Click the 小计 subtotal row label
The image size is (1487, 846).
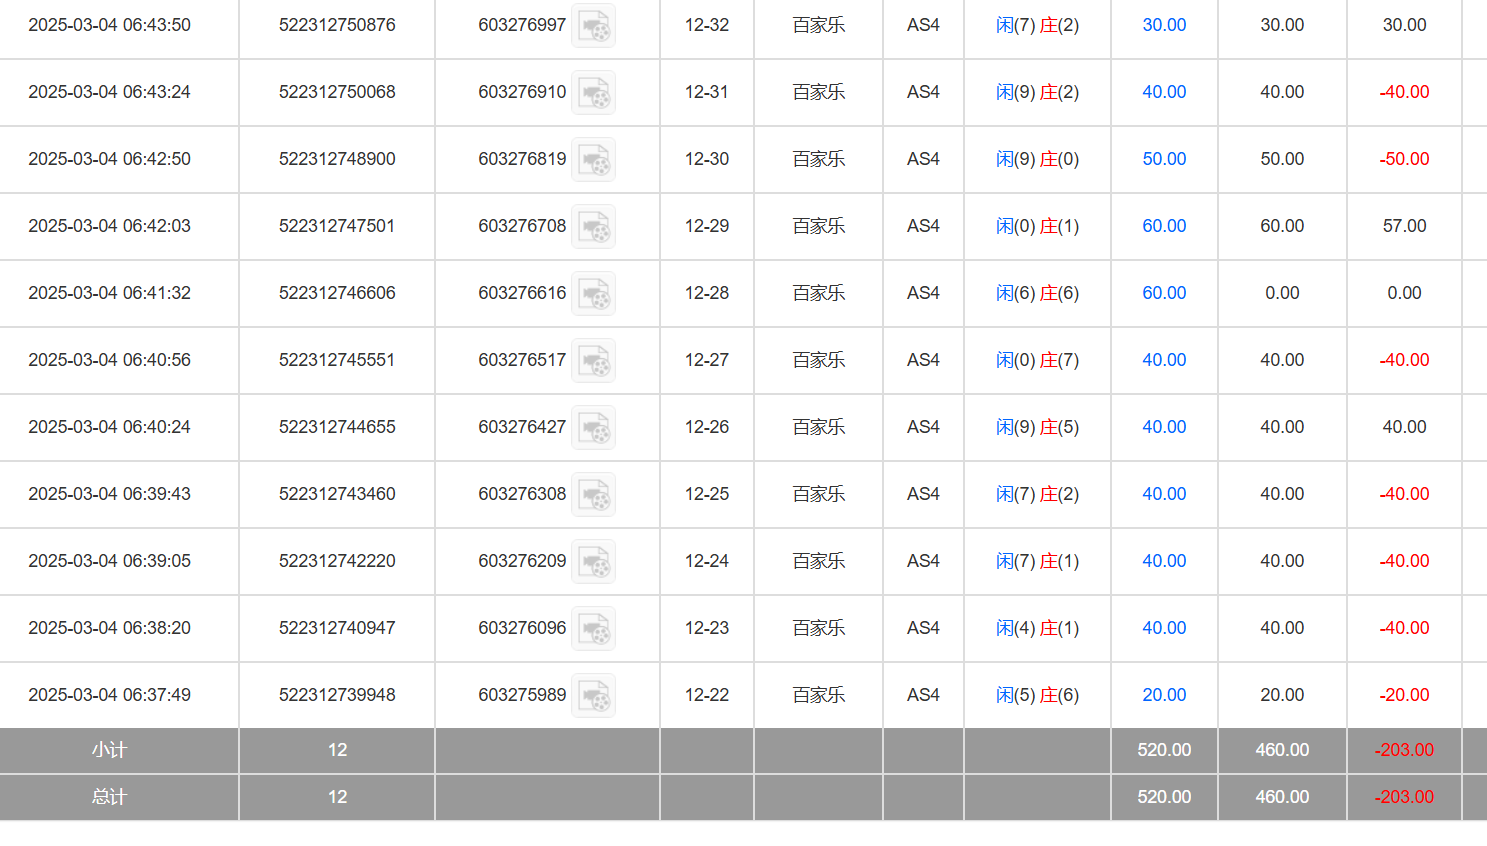[109, 750]
